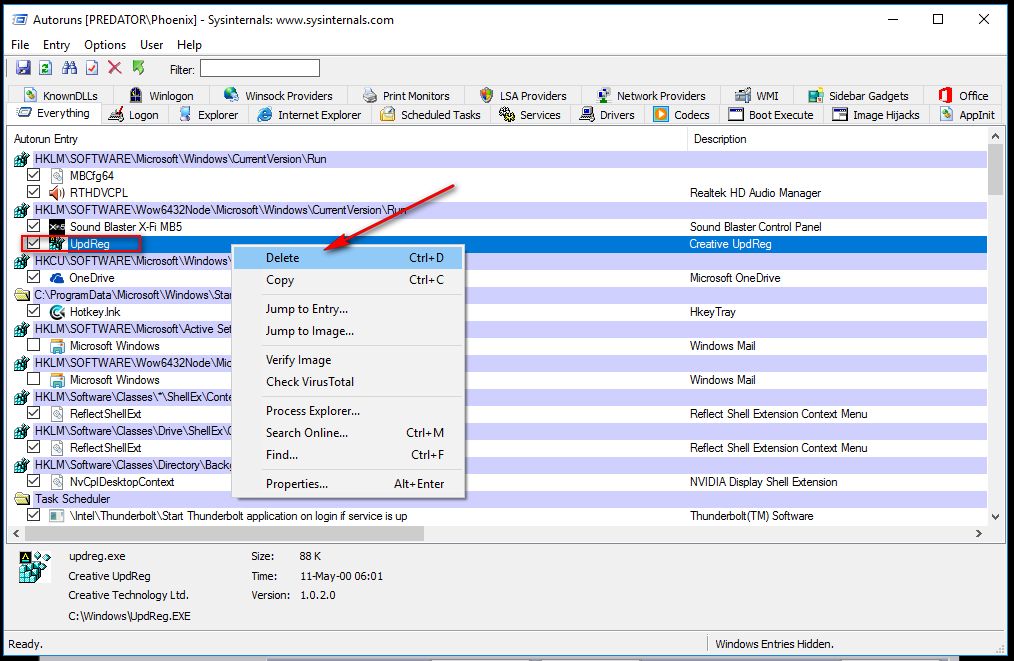Click the Description column header
The image size is (1014, 661).
tap(837, 139)
